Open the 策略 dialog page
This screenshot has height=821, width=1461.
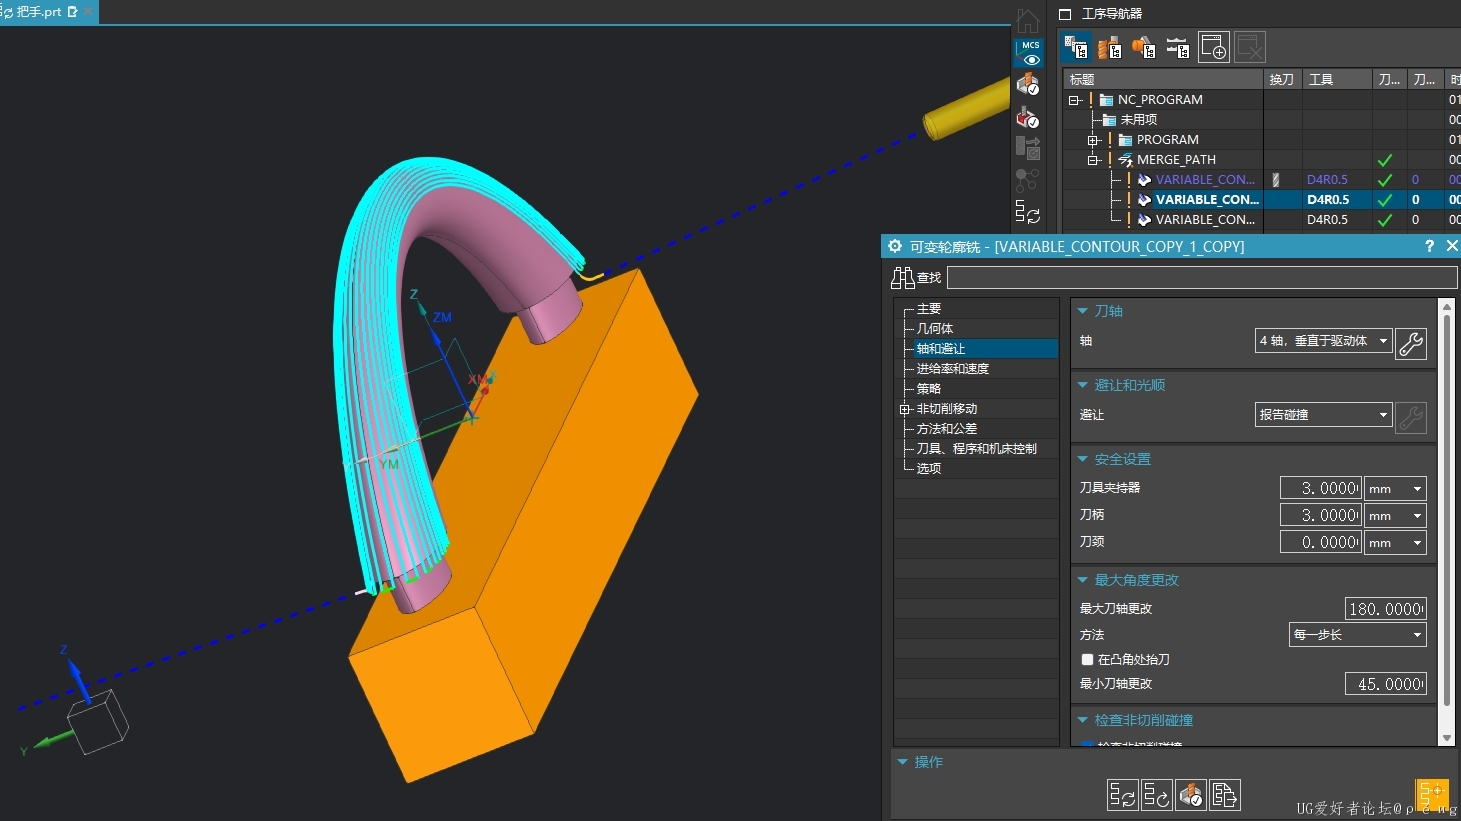click(929, 389)
